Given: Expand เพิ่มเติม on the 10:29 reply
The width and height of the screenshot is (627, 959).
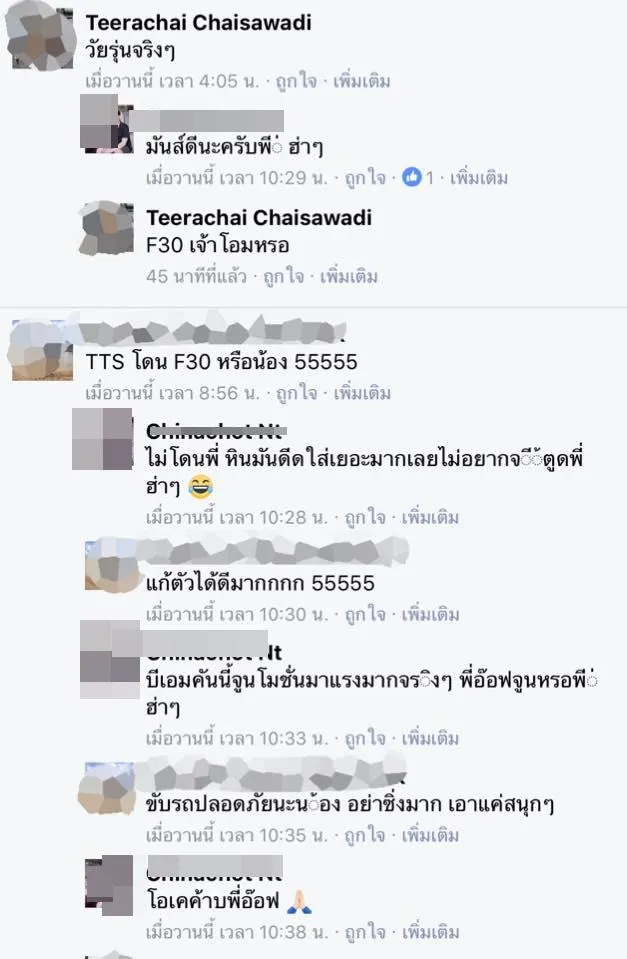Looking at the screenshot, I should (x=479, y=178).
